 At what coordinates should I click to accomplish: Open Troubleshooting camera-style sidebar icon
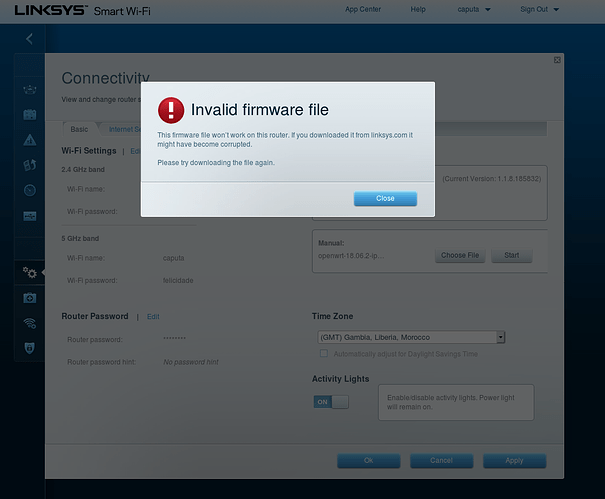(x=30, y=298)
